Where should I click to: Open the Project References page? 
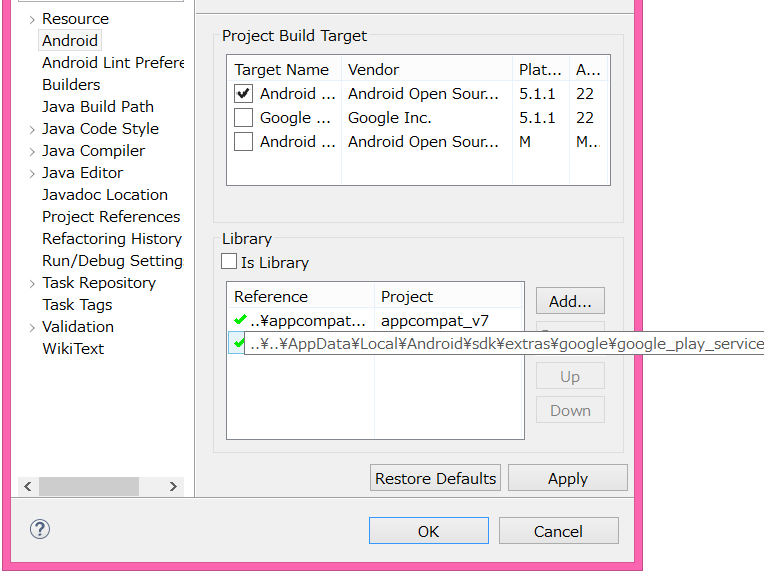(111, 217)
